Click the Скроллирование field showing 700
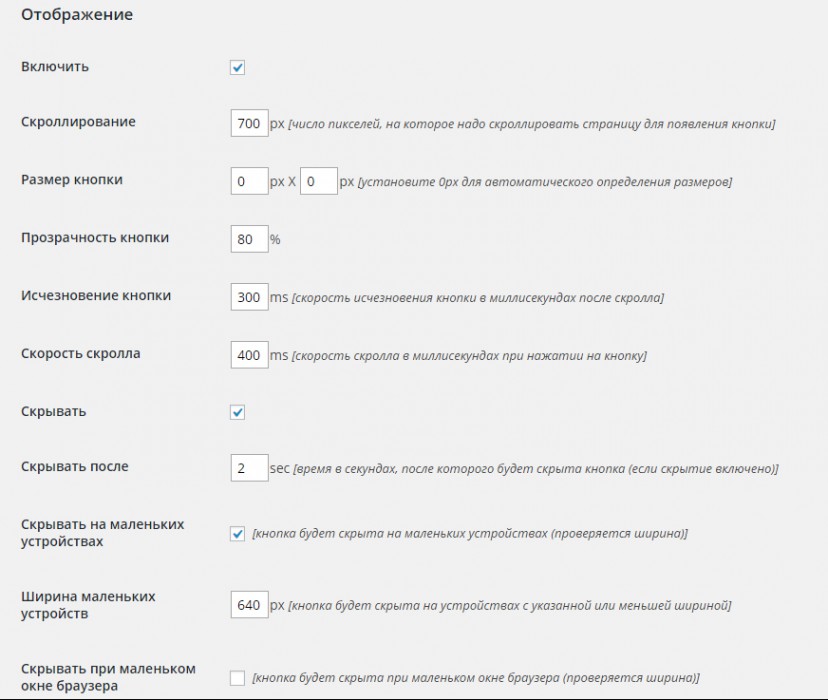828x700 pixels. [249, 123]
